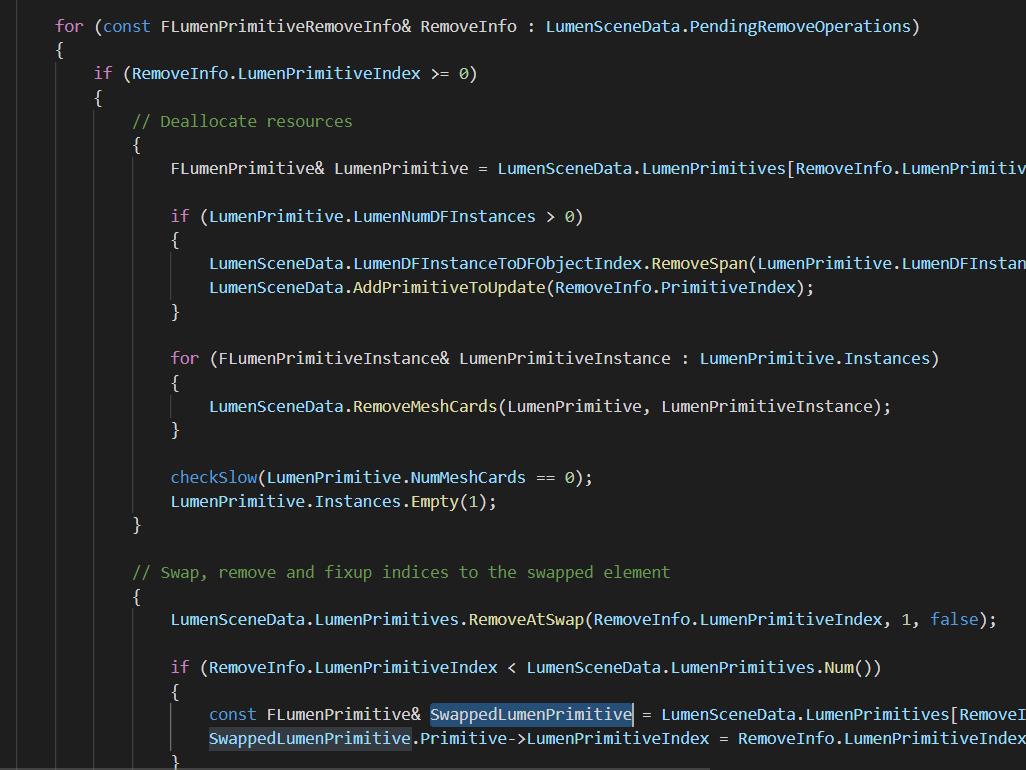Screen dimensions: 1026x770
Task: Click the FLumenPrimitiveRemoveInfo& type name
Action: click(x=286, y=27)
